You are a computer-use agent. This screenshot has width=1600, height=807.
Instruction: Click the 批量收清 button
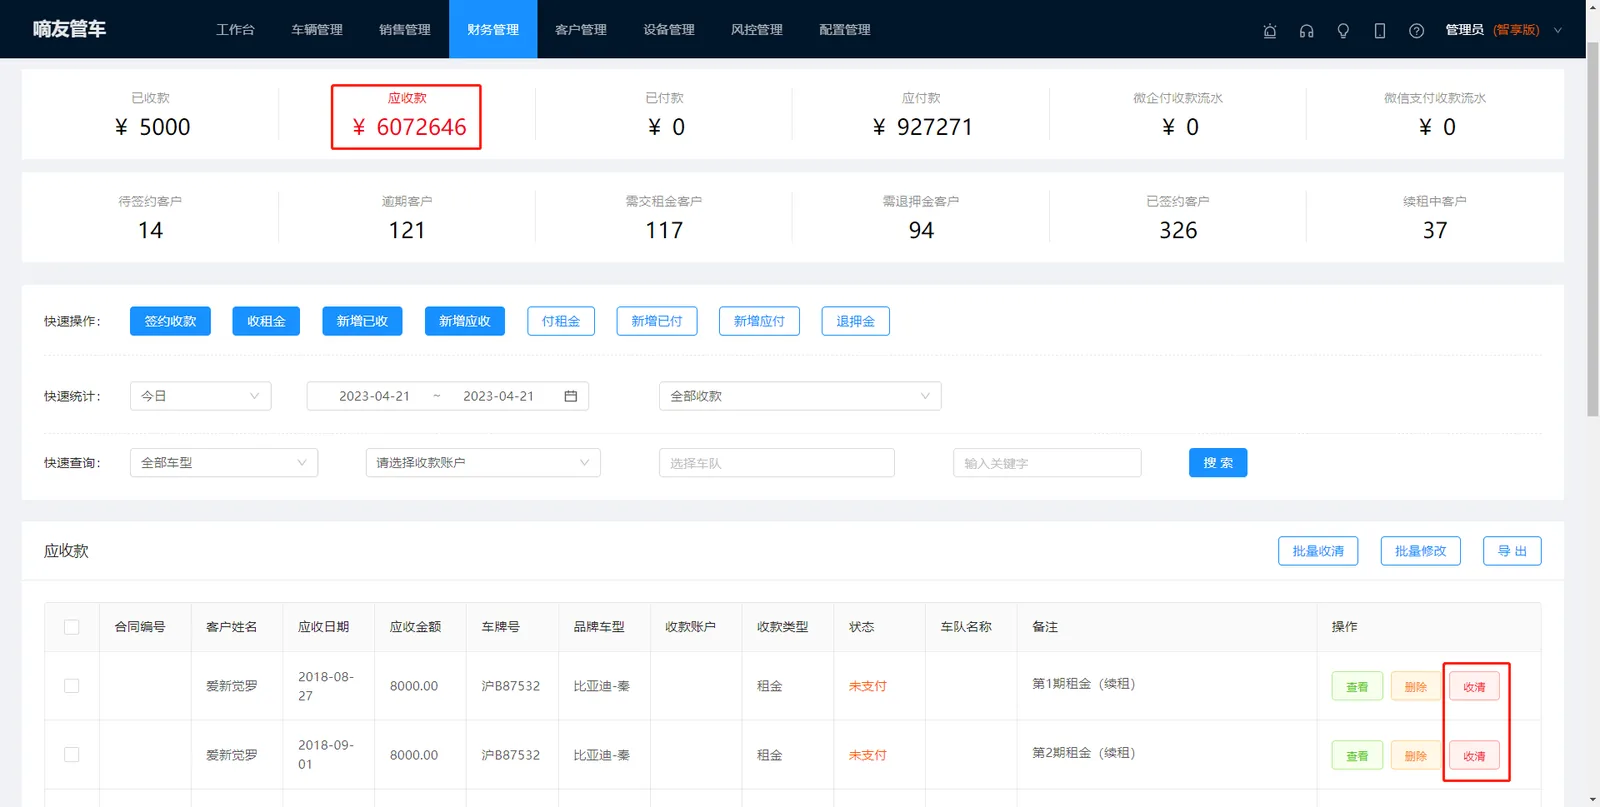point(1318,551)
